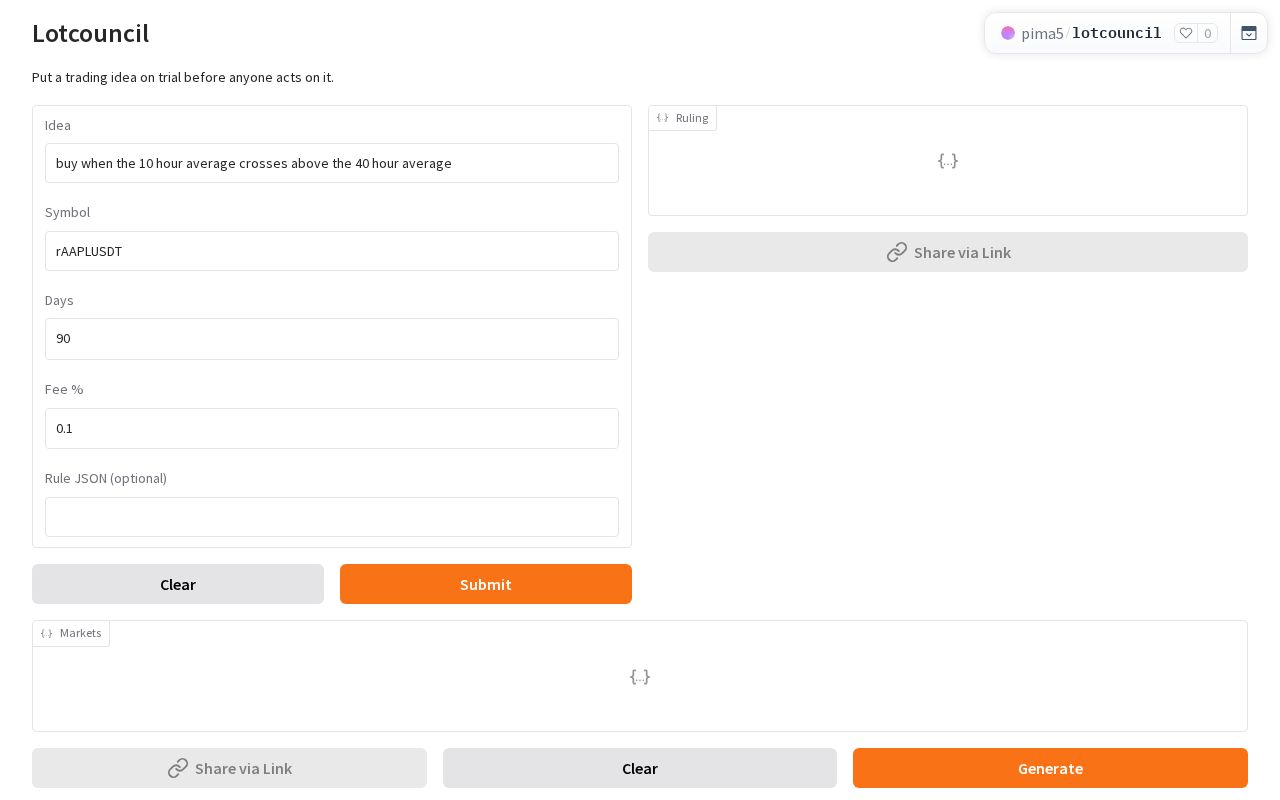Click the 'Fee %' label
1280x800 pixels.
(64, 389)
